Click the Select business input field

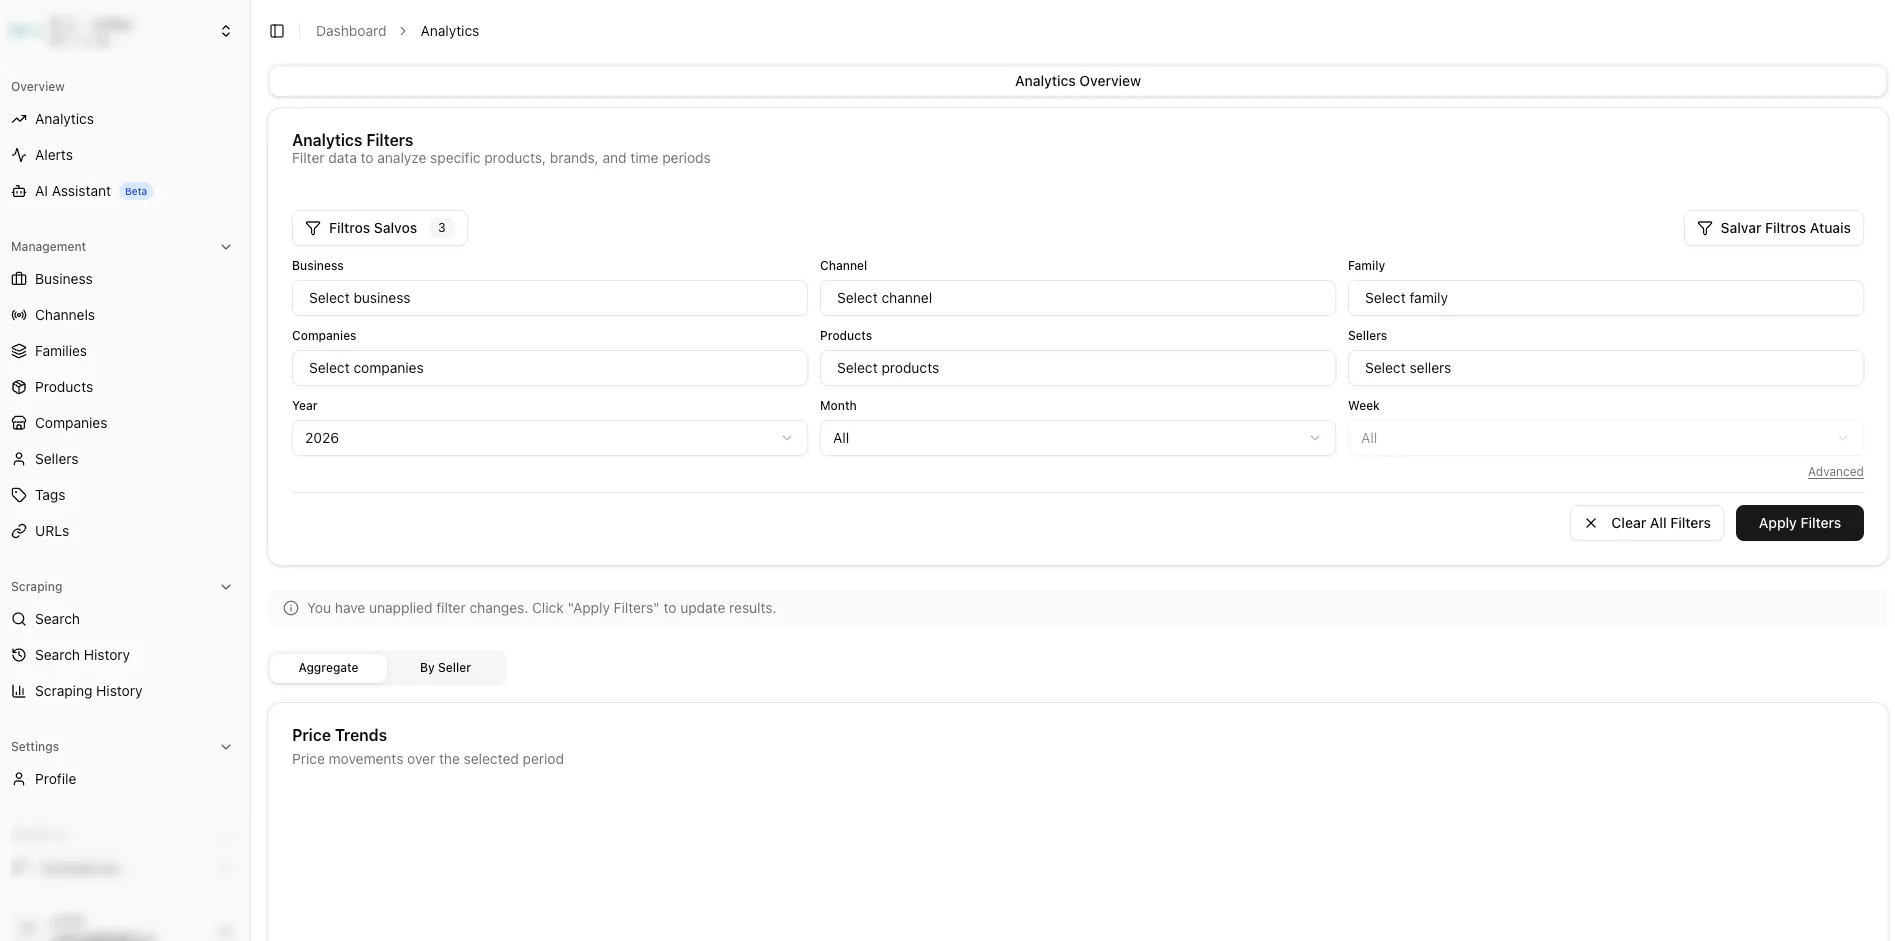pos(549,298)
